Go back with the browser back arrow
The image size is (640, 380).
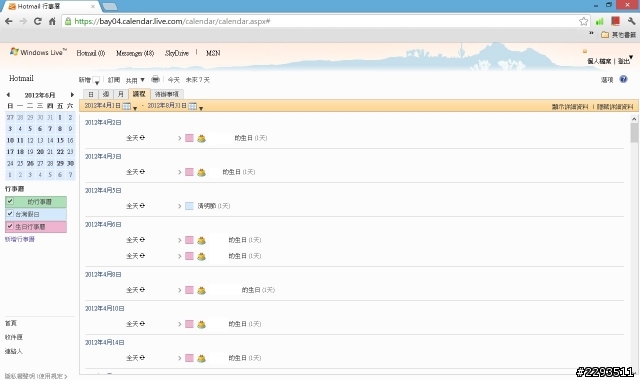(9, 21)
